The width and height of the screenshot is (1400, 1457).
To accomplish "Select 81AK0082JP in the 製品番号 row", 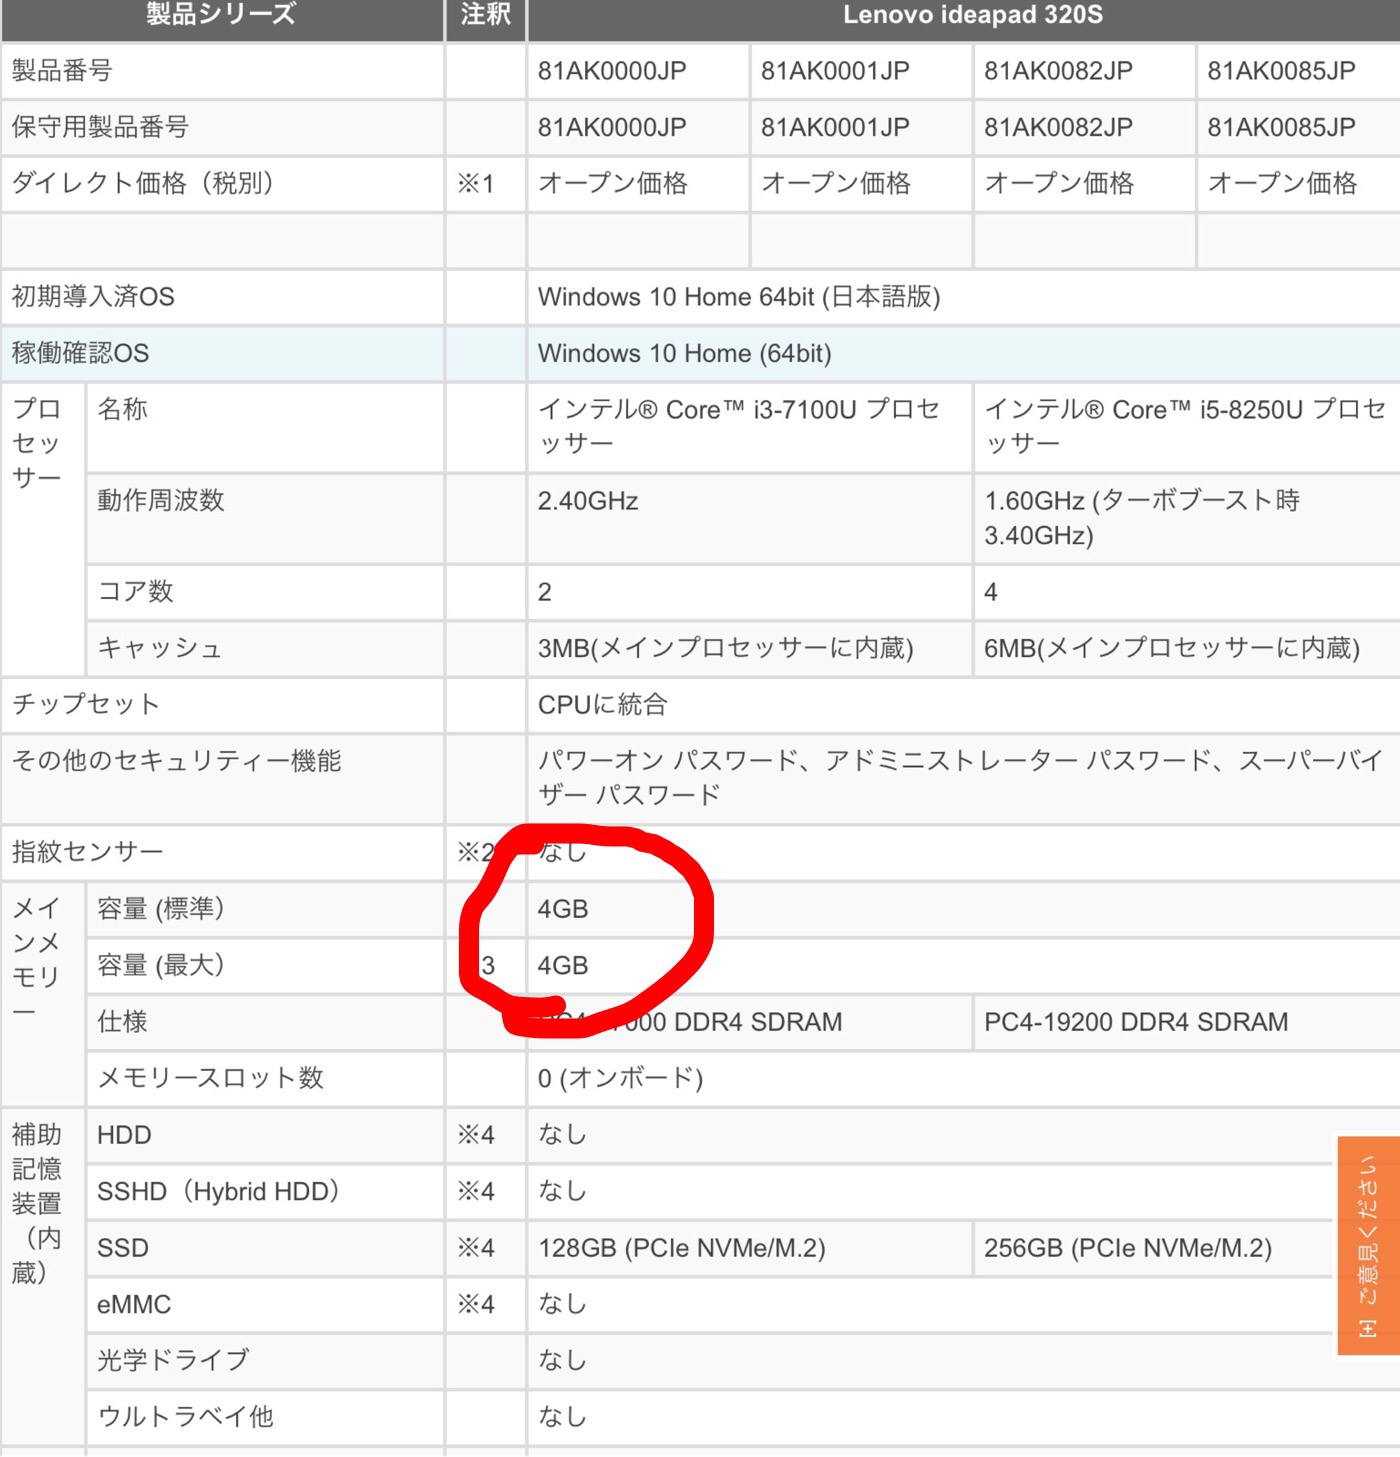I will tap(1058, 71).
